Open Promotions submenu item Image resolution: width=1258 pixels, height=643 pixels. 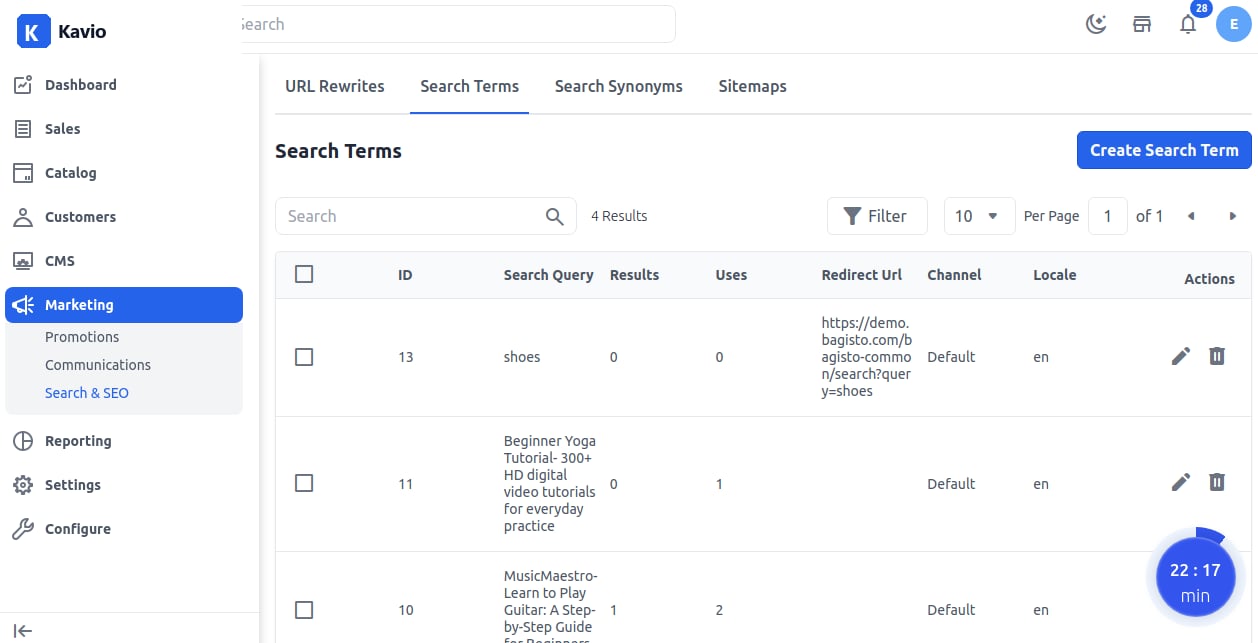[82, 337]
